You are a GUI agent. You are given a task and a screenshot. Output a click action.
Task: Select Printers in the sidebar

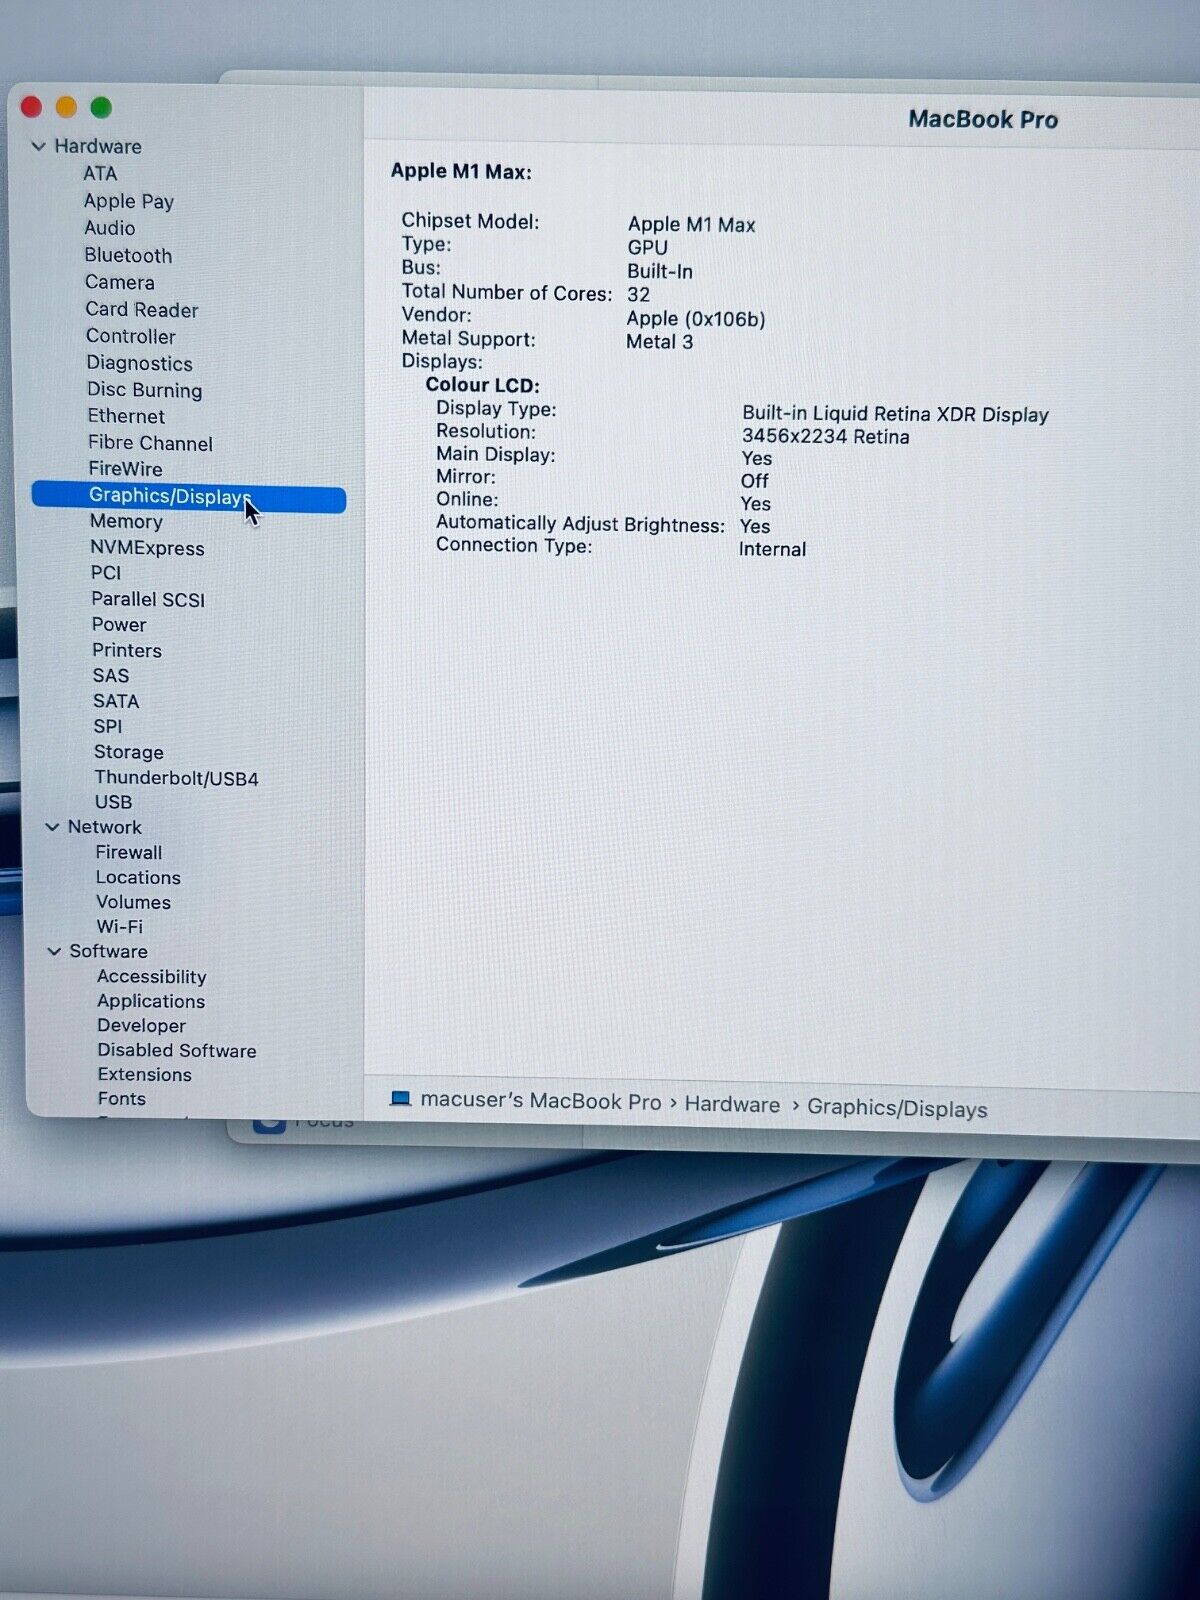coord(127,650)
